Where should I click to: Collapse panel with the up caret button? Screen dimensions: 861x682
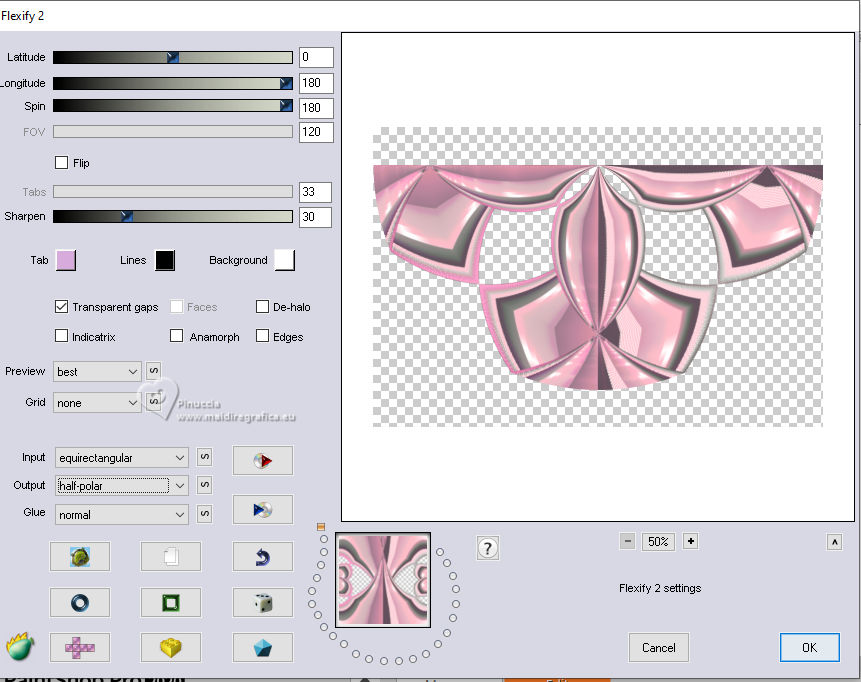point(834,543)
